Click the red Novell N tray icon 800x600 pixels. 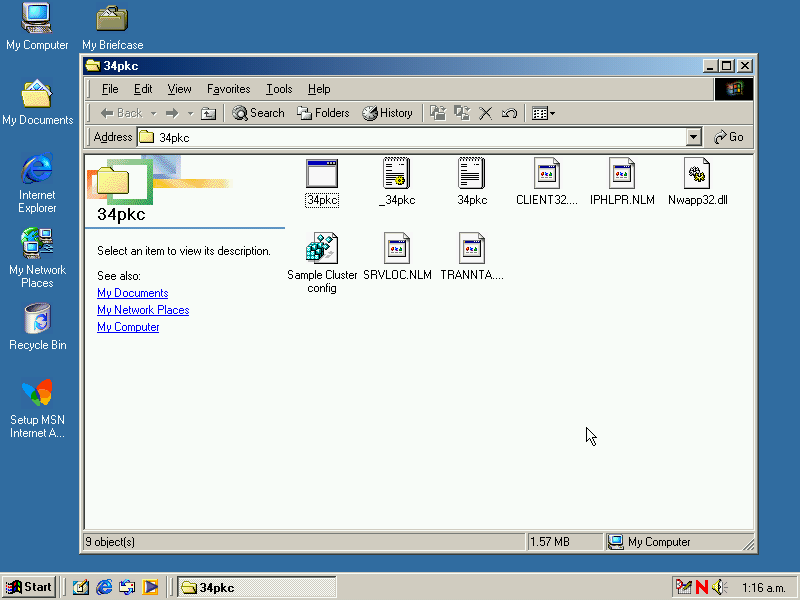(702, 587)
